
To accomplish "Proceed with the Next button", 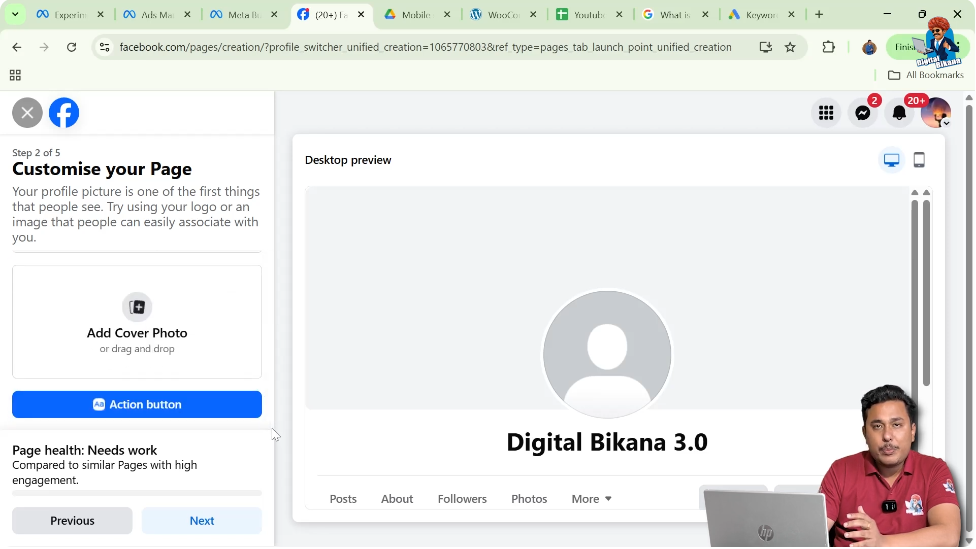I will click(x=202, y=521).
